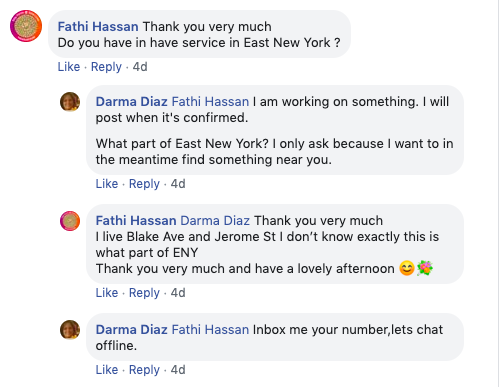499x387 pixels.
Task: Open tagged Darma Diaz mention in Fathi's reply
Action: [x=215, y=221]
